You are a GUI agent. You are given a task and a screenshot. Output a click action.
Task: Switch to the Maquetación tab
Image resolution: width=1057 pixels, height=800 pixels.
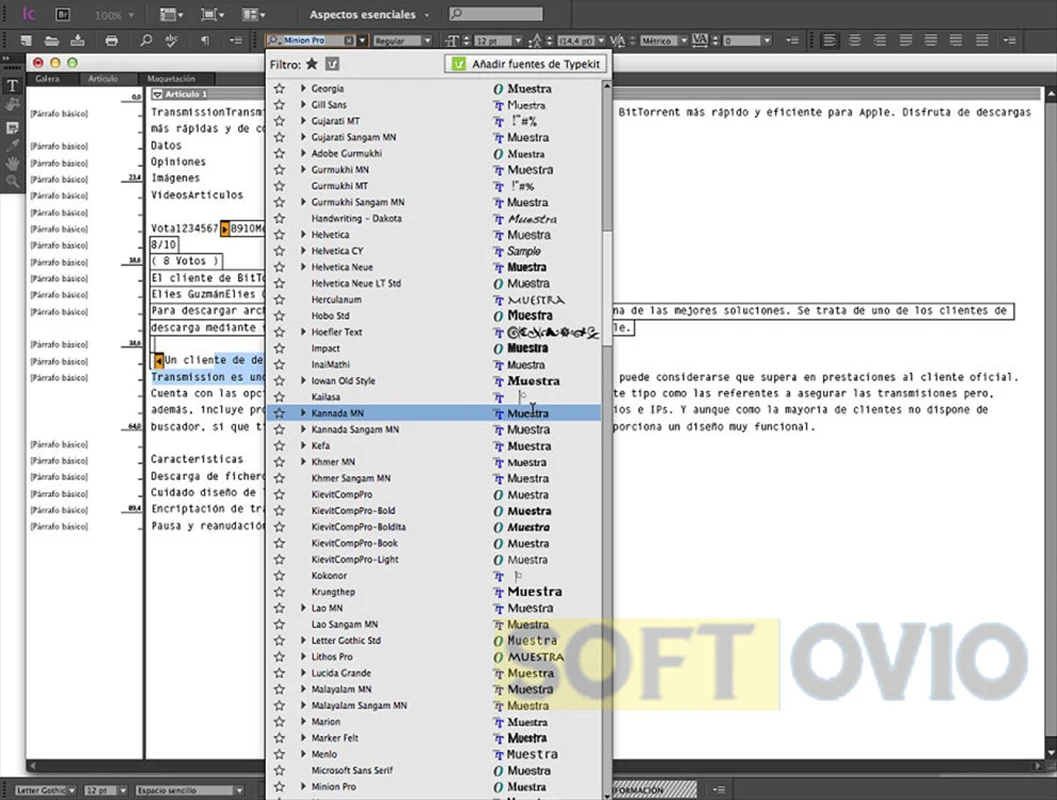coord(171,78)
